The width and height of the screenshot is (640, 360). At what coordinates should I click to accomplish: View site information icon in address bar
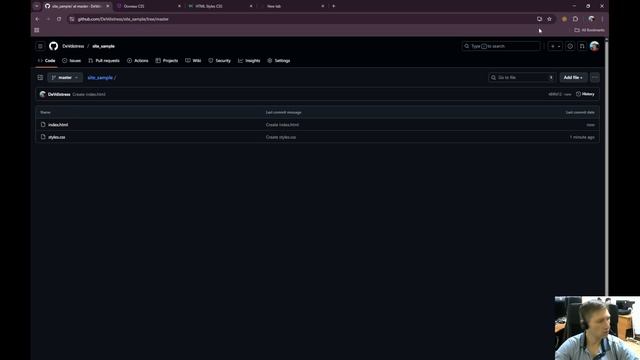(72, 19)
